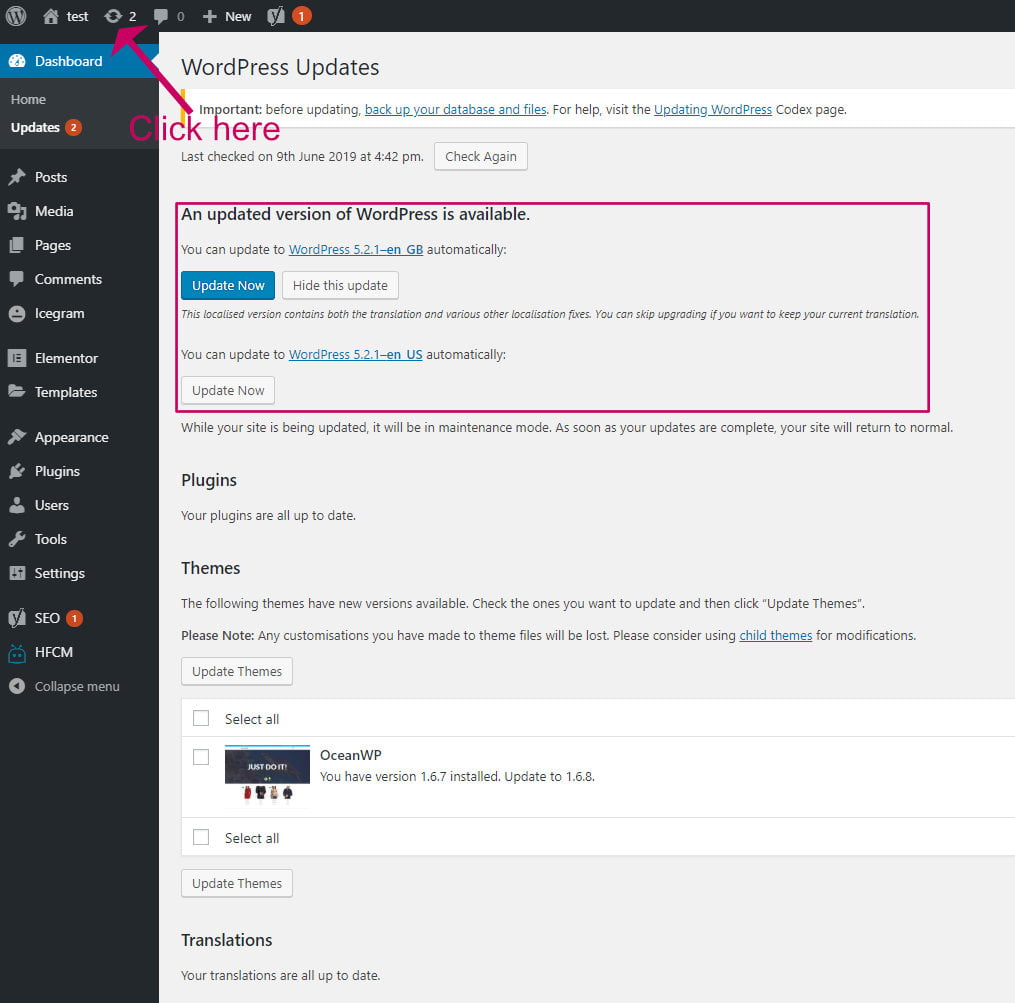Click the home icon beside test
Viewport: 1015px width, 1003px height.
click(x=50, y=16)
